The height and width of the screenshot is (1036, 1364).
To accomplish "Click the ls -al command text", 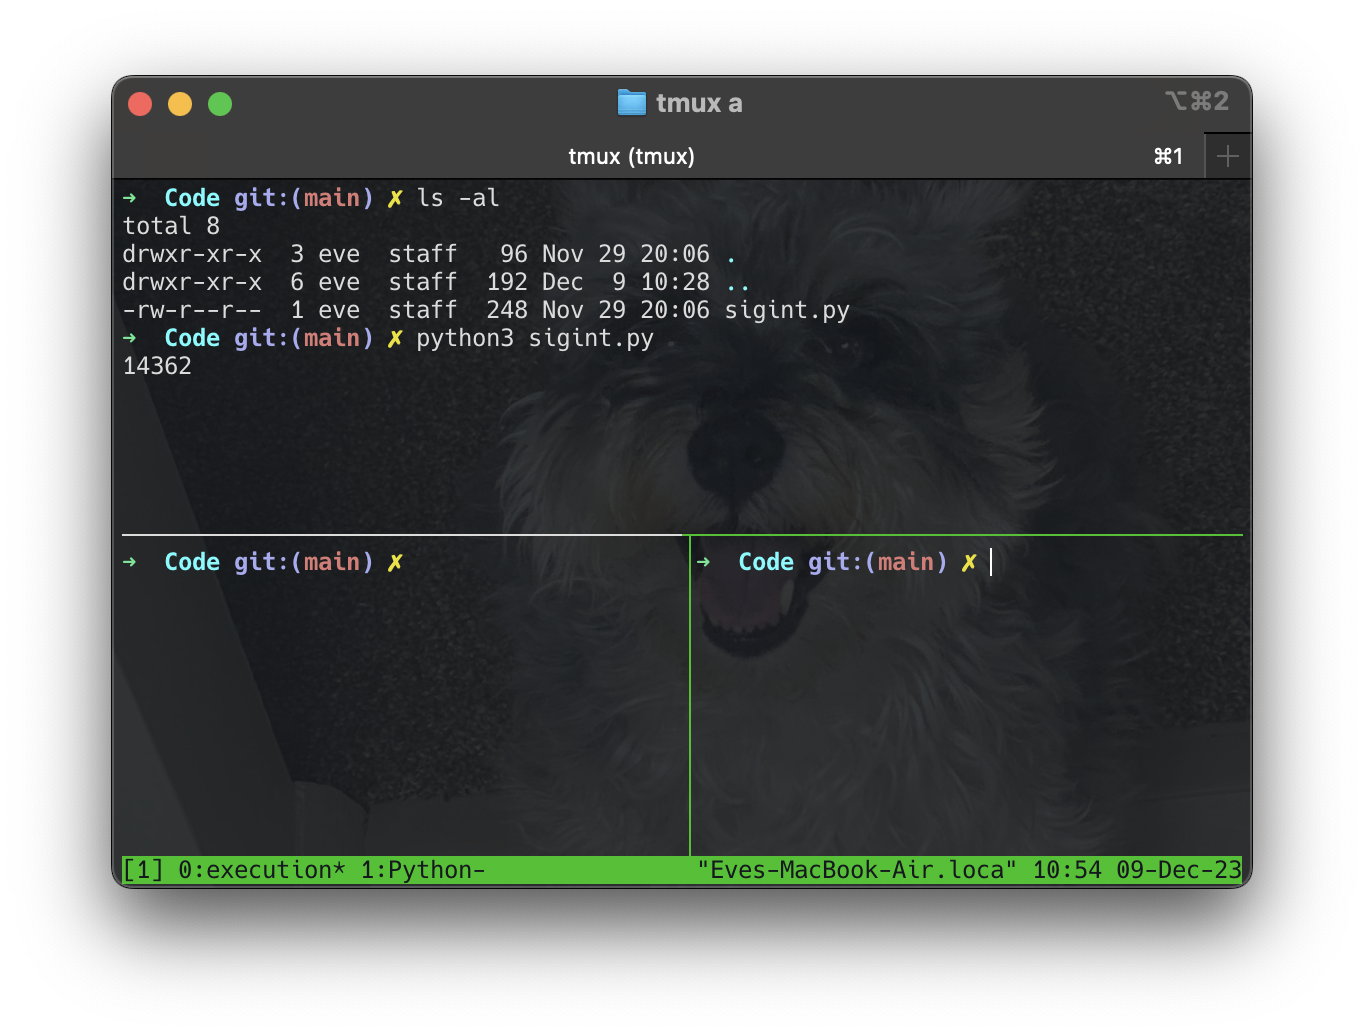I will tap(458, 198).
